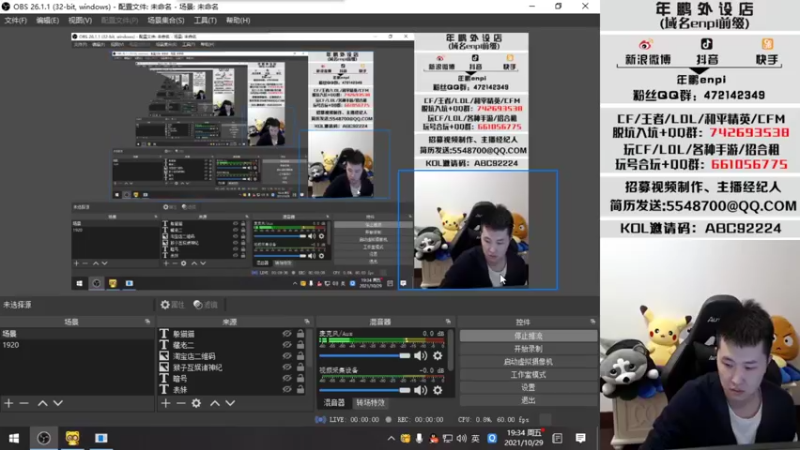Screen dimensions: 800x450
Task: Open the Windows action center notifications
Action: pyautogui.click(x=580, y=438)
